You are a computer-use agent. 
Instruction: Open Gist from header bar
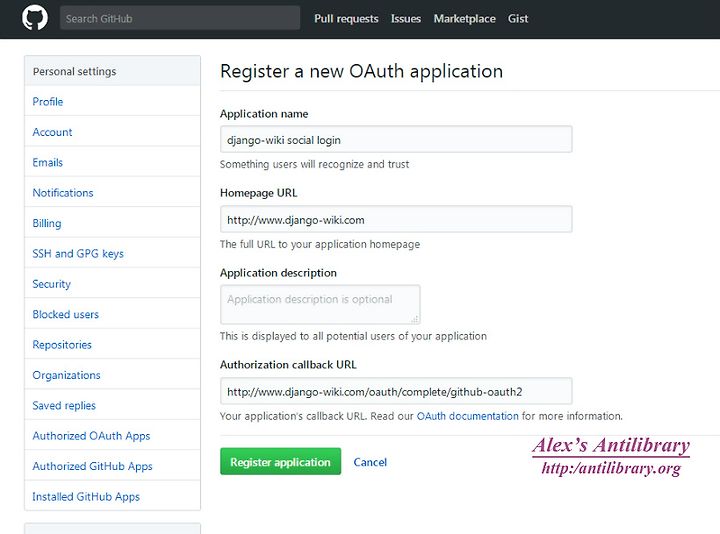click(518, 19)
